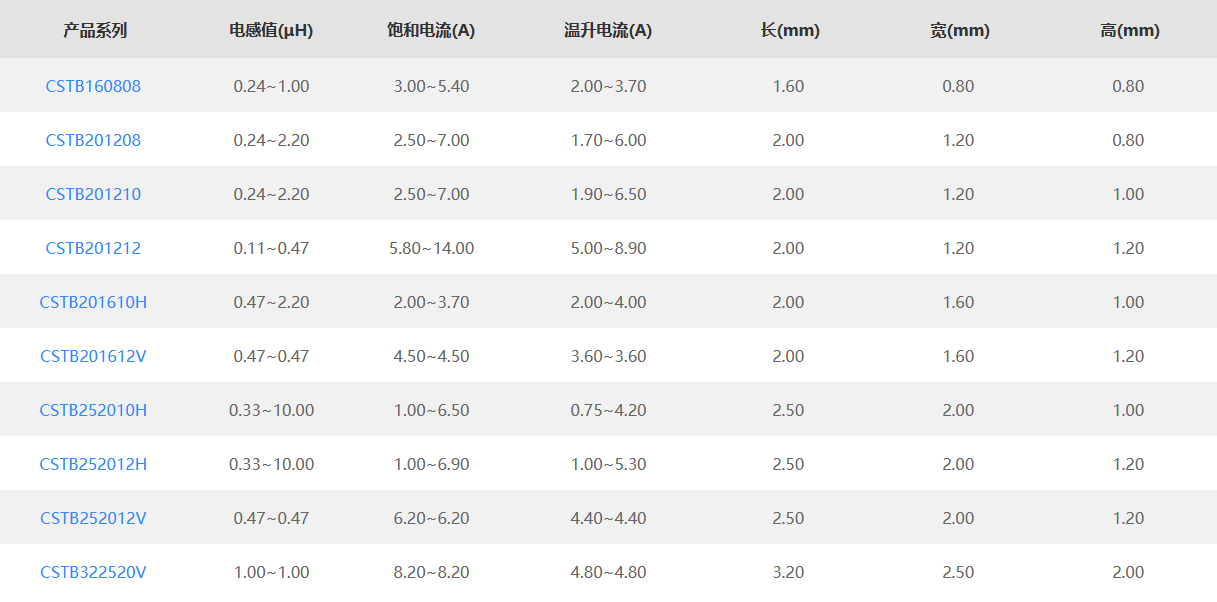Select the CSTB201610H link
1217x602 pixels.
click(93, 302)
